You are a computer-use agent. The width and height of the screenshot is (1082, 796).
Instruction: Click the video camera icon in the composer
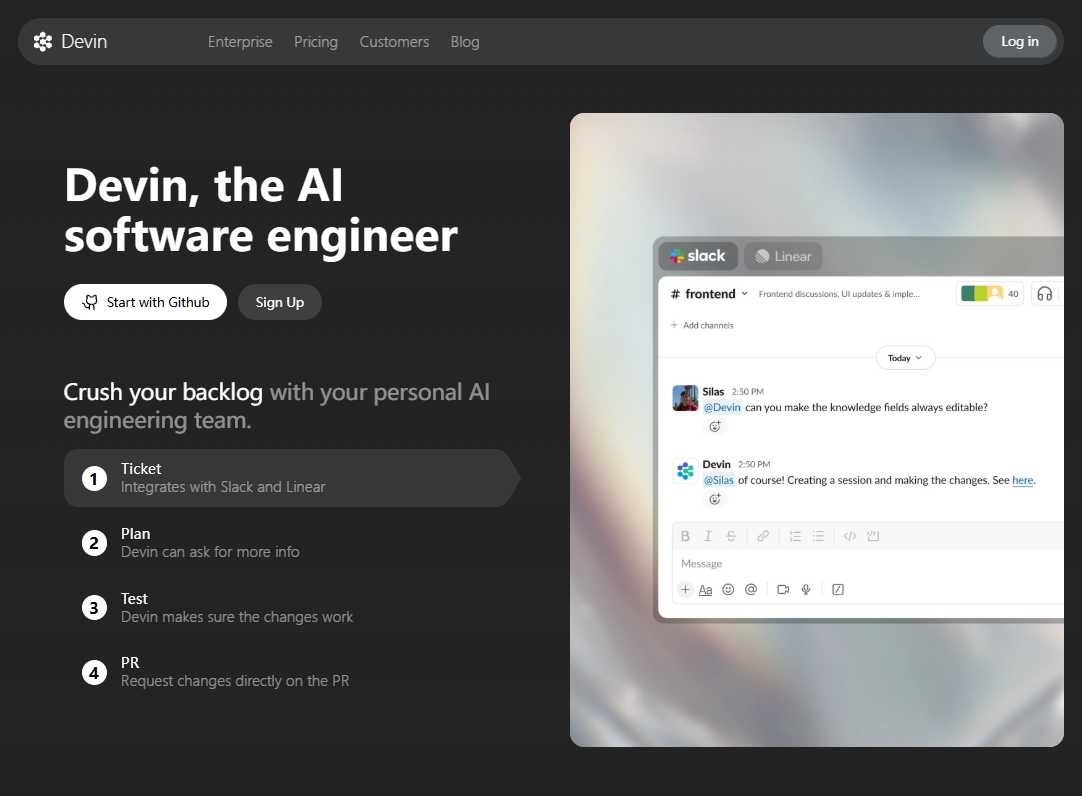click(783, 590)
